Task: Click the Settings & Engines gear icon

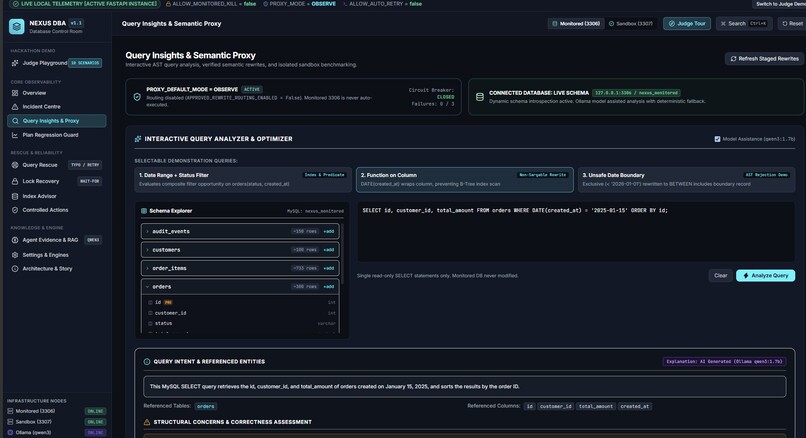Action: coord(15,254)
